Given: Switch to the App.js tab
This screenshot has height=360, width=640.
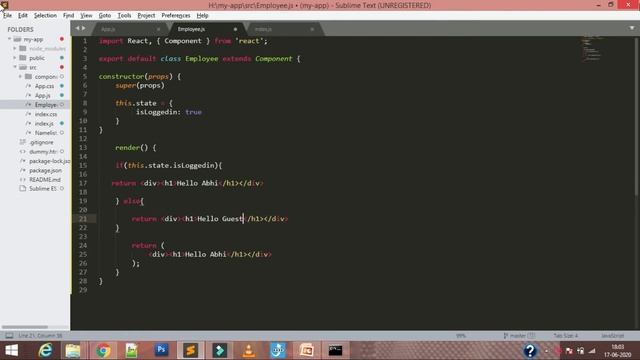Looking at the screenshot, I should (x=129, y=29).
